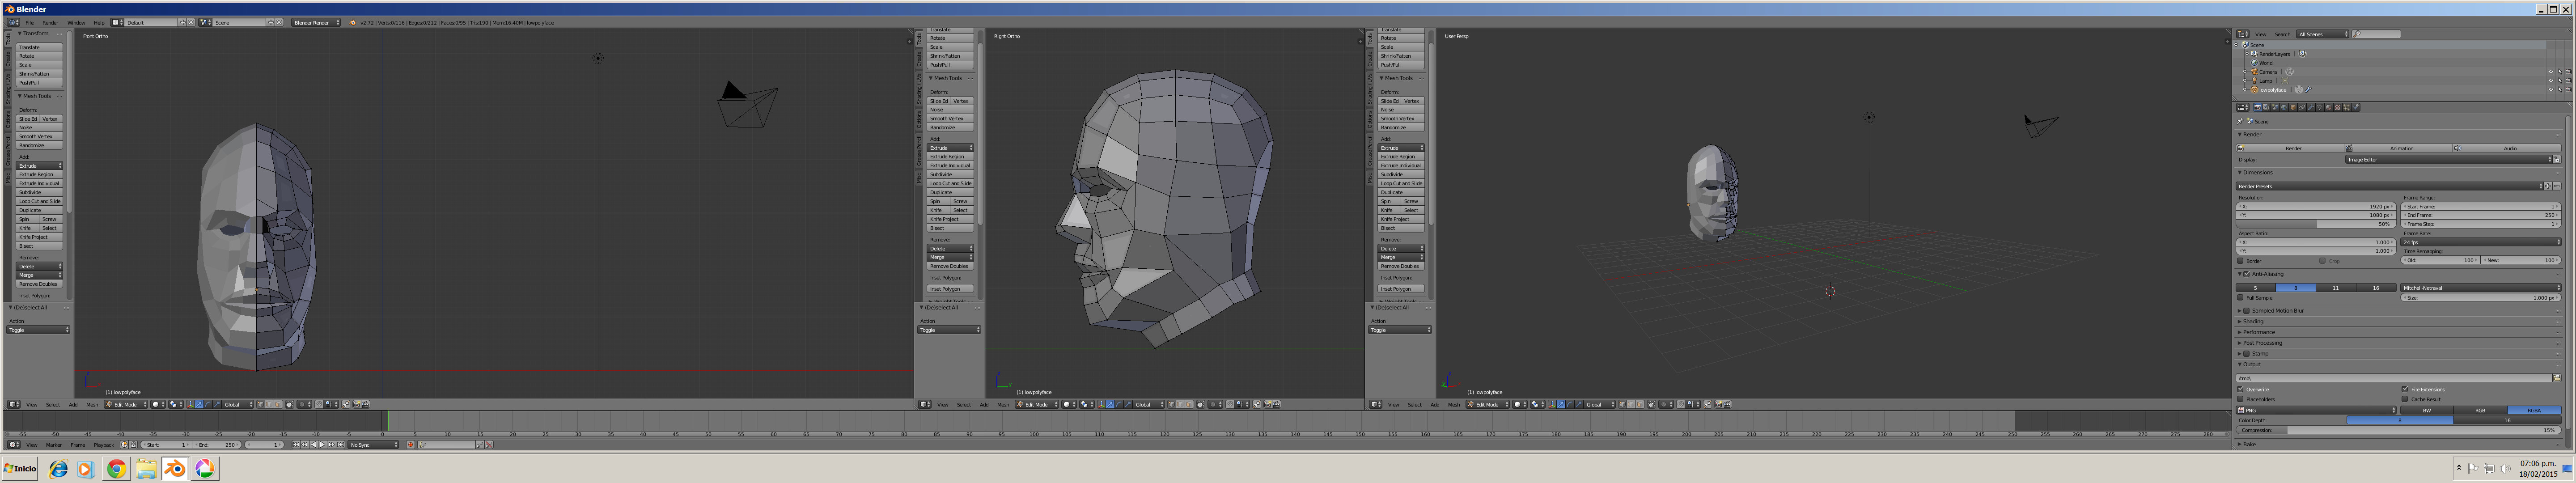Click the Animation render button

pos(2401,148)
